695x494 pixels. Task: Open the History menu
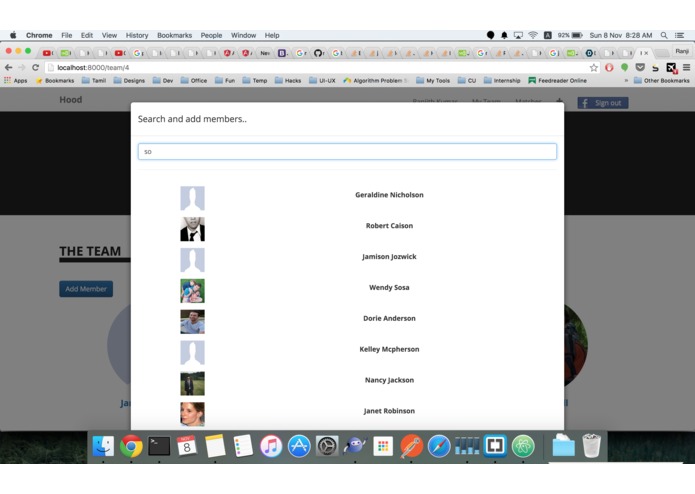[x=137, y=35]
